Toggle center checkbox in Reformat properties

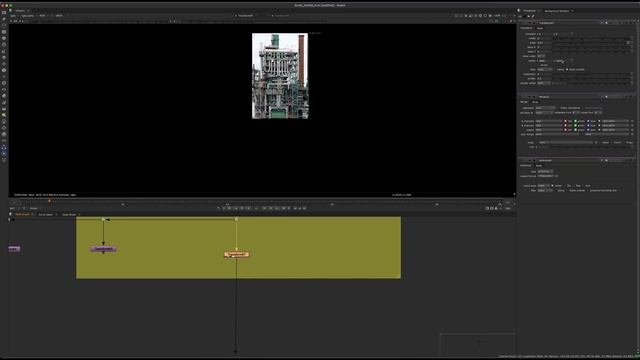pyautogui.click(x=553, y=186)
